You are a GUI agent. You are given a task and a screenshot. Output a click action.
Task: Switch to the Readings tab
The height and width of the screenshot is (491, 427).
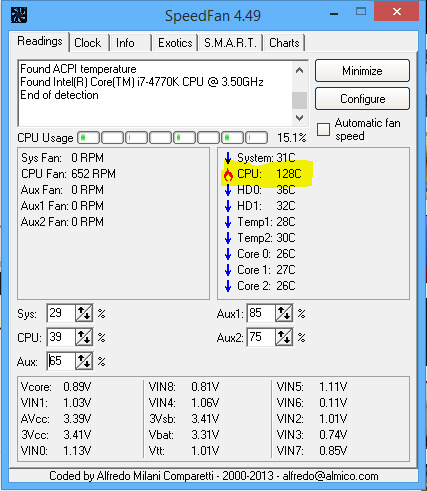point(40,41)
